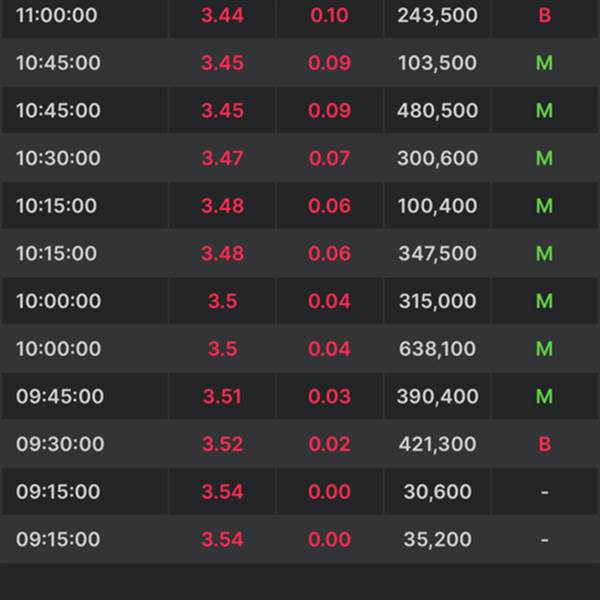
Task: Click the 347,500 volume entry
Action: [x=437, y=254]
